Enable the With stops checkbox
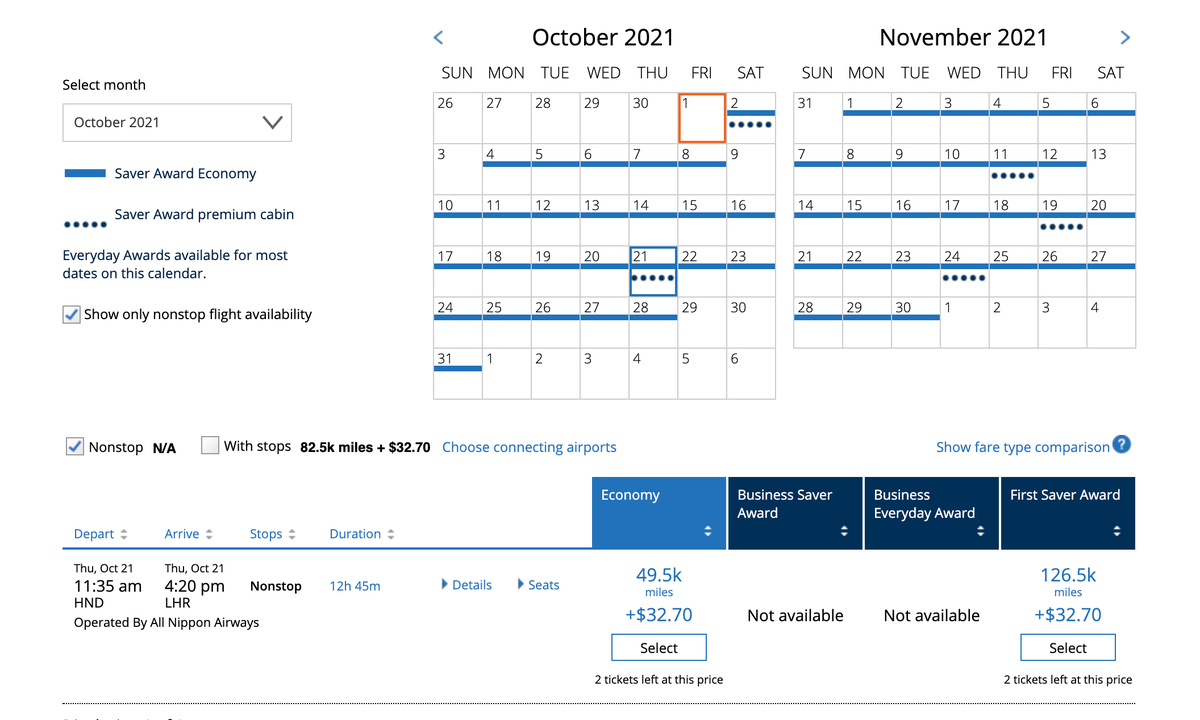The image size is (1200, 720). pyautogui.click(x=210, y=446)
